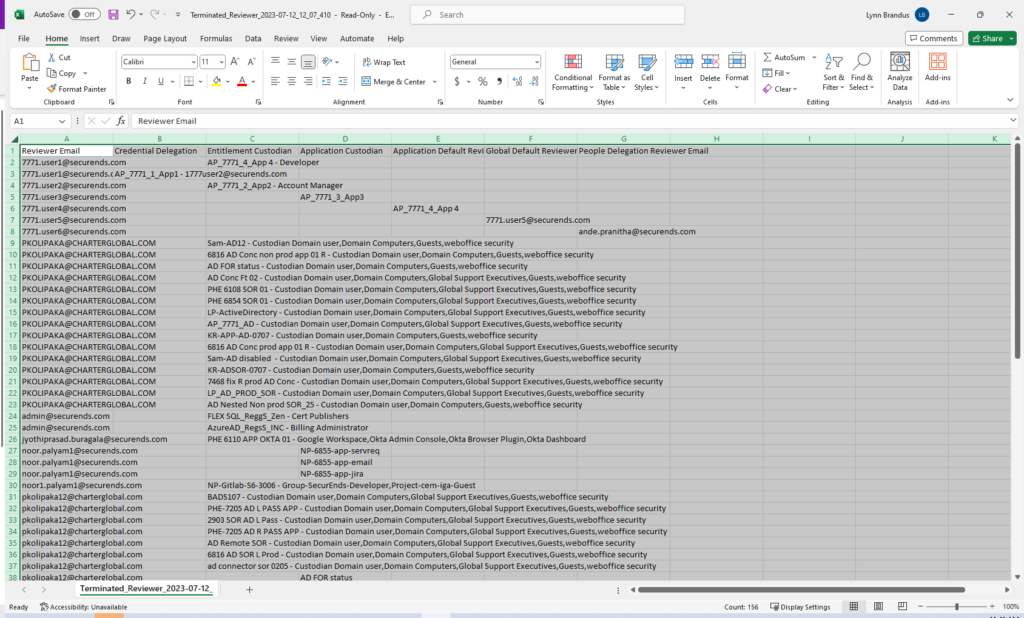
Task: Click Center alignment icon
Action: pos(292,82)
